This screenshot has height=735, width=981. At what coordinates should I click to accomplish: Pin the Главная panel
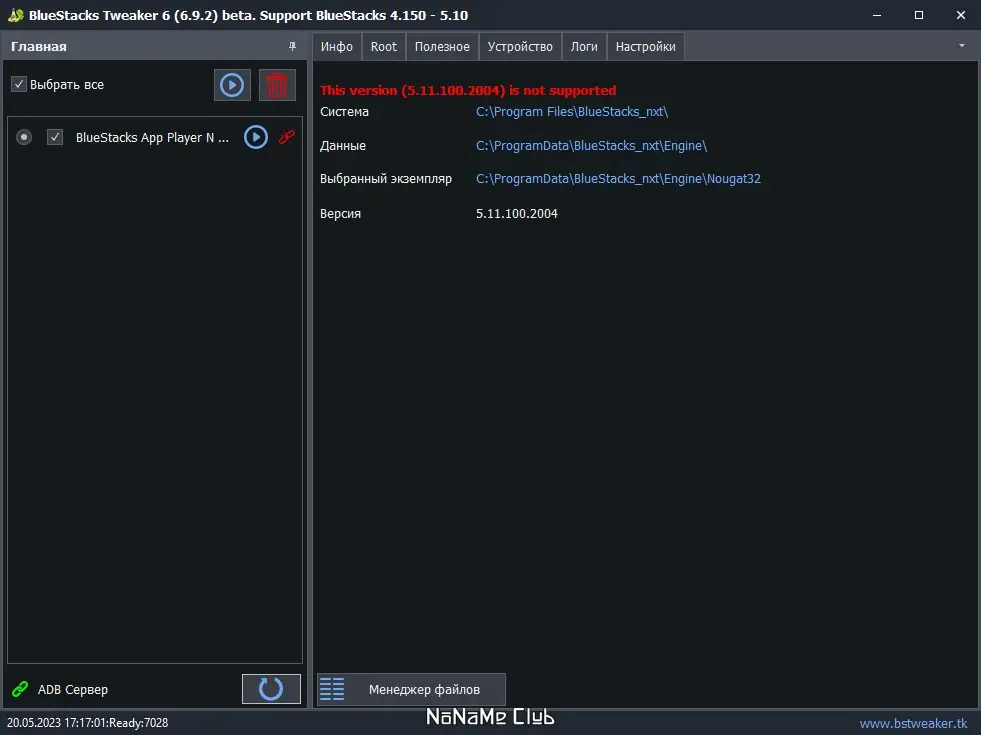[292, 46]
